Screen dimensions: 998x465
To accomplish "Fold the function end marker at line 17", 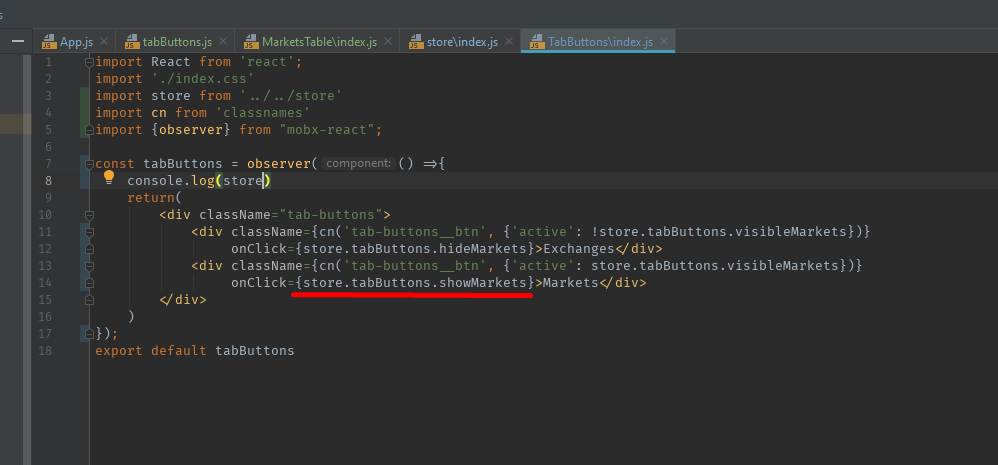I will (x=90, y=333).
